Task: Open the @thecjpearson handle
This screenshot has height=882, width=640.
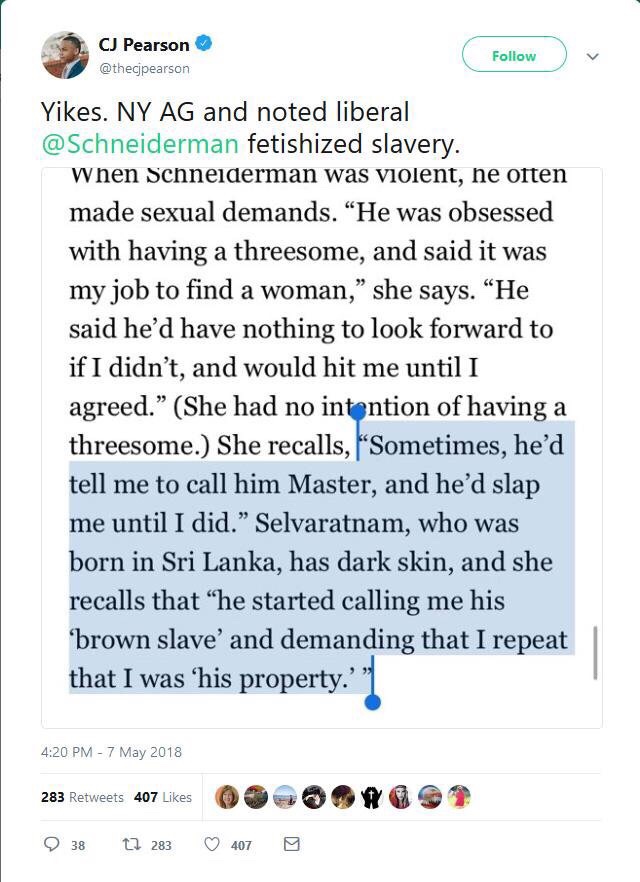Action: pos(144,69)
